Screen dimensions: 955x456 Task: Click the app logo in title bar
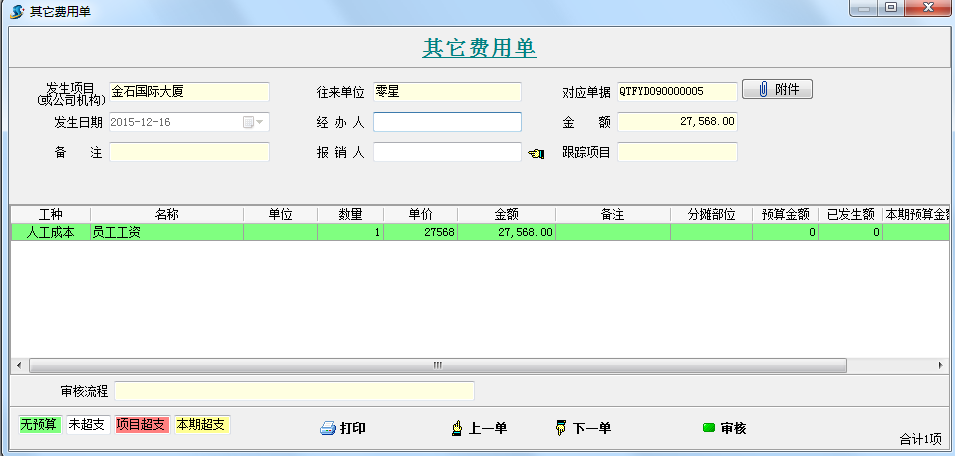17,9
